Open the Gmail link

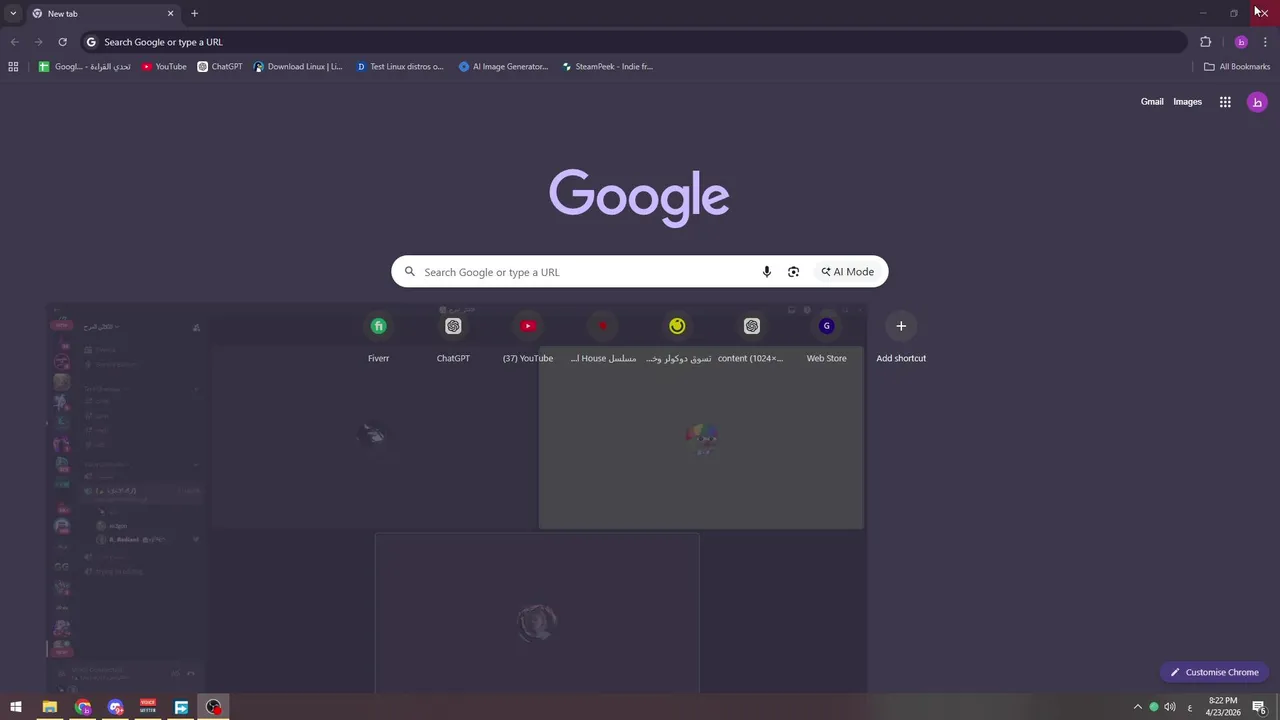tap(1152, 102)
